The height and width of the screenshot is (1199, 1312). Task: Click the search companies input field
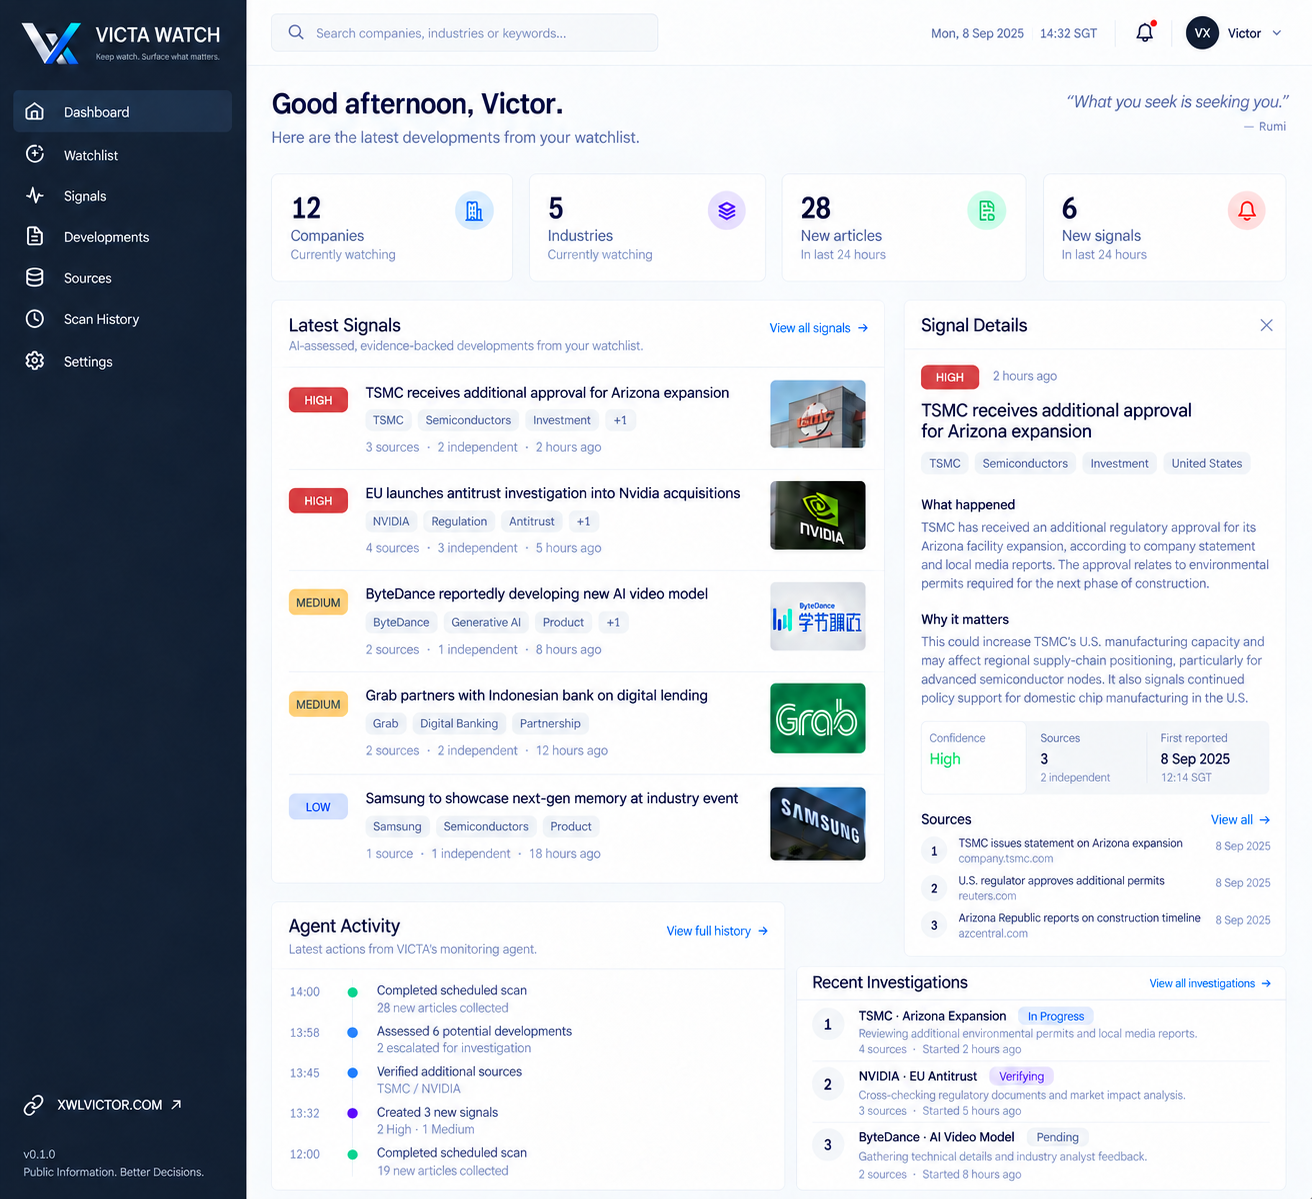pyautogui.click(x=464, y=33)
